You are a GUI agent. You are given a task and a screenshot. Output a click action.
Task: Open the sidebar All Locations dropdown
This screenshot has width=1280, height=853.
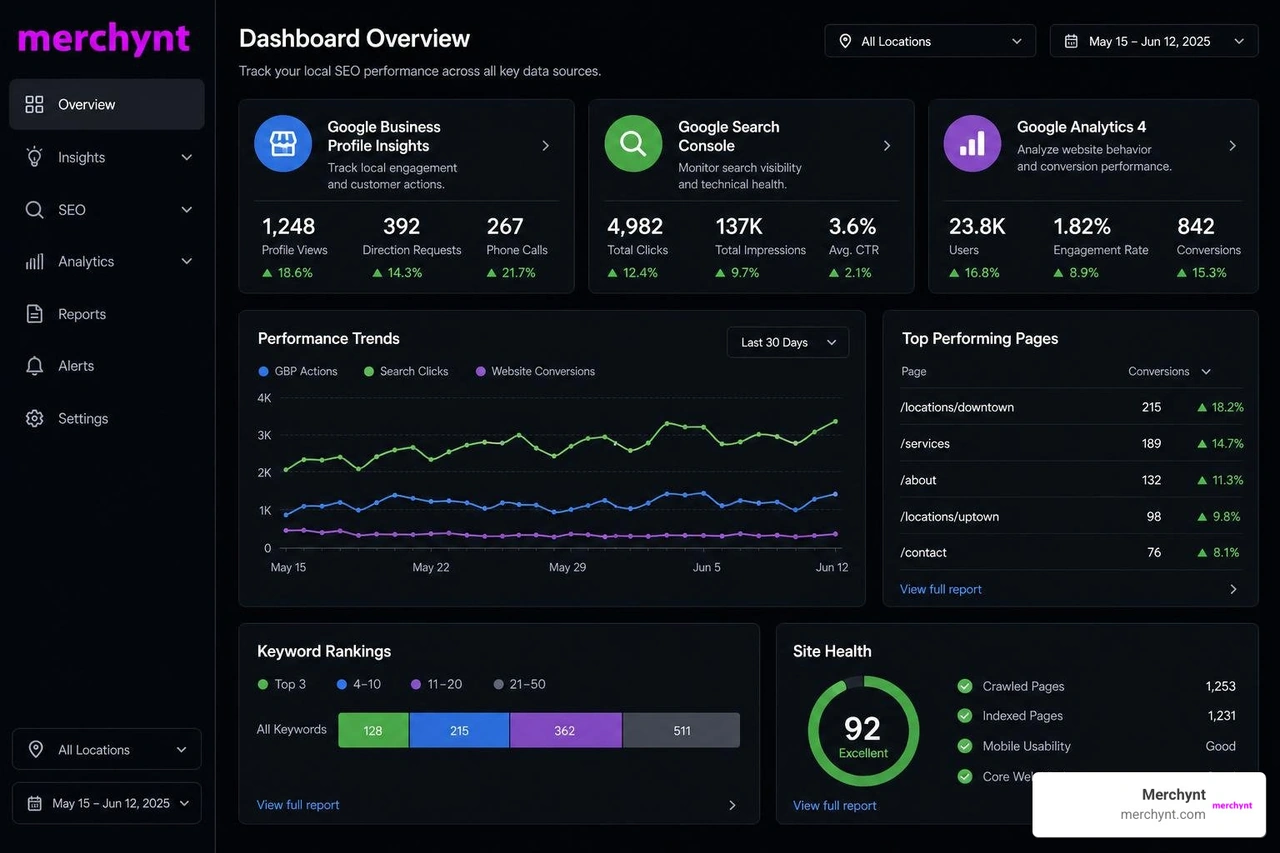[x=107, y=749]
